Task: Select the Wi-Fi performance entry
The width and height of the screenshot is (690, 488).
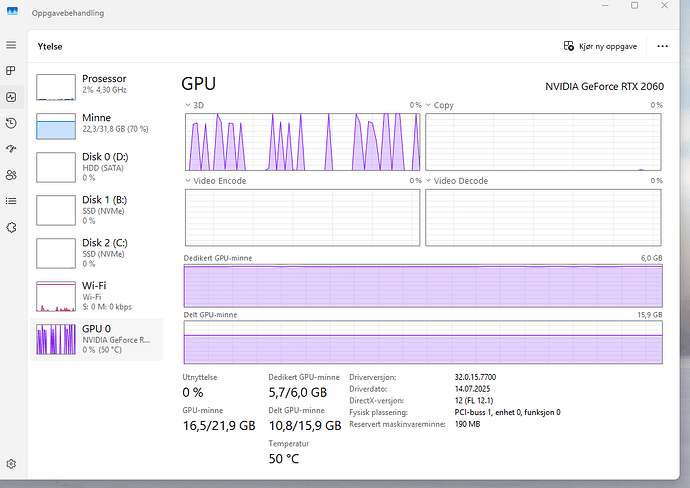Action: (97, 294)
